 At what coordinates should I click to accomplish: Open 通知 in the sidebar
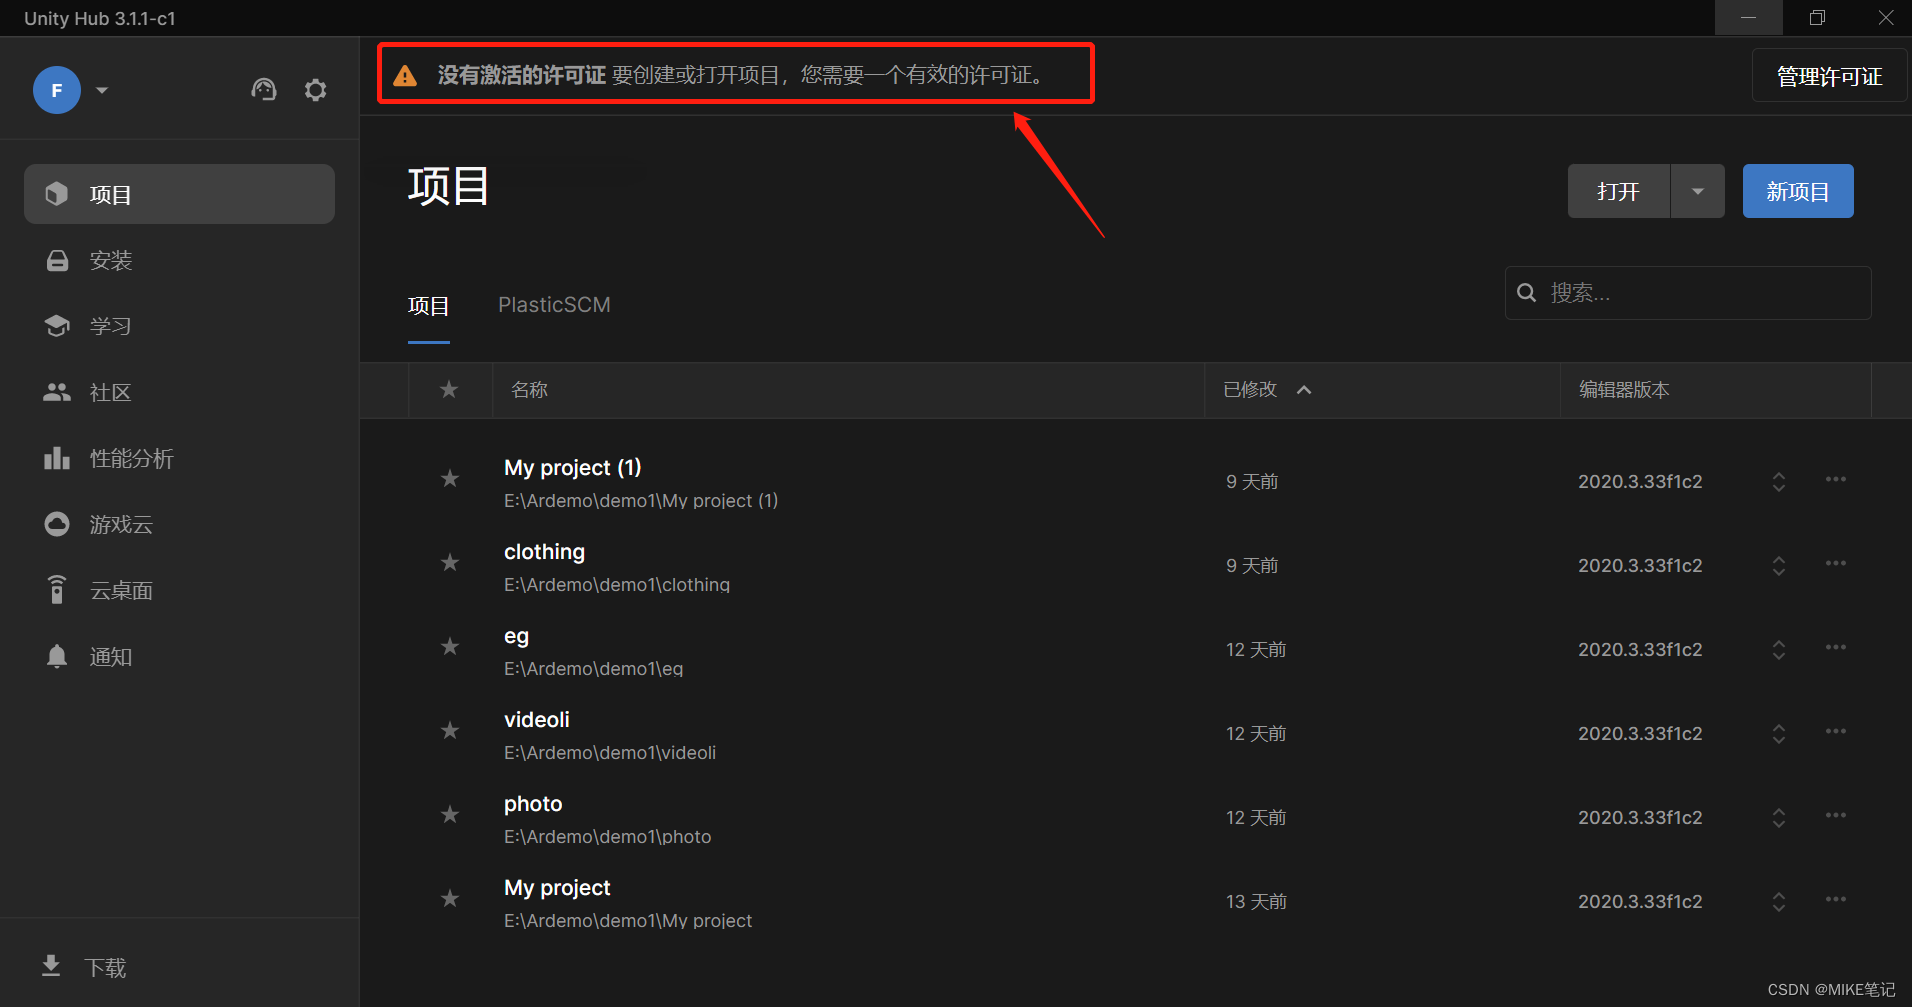pyautogui.click(x=179, y=656)
